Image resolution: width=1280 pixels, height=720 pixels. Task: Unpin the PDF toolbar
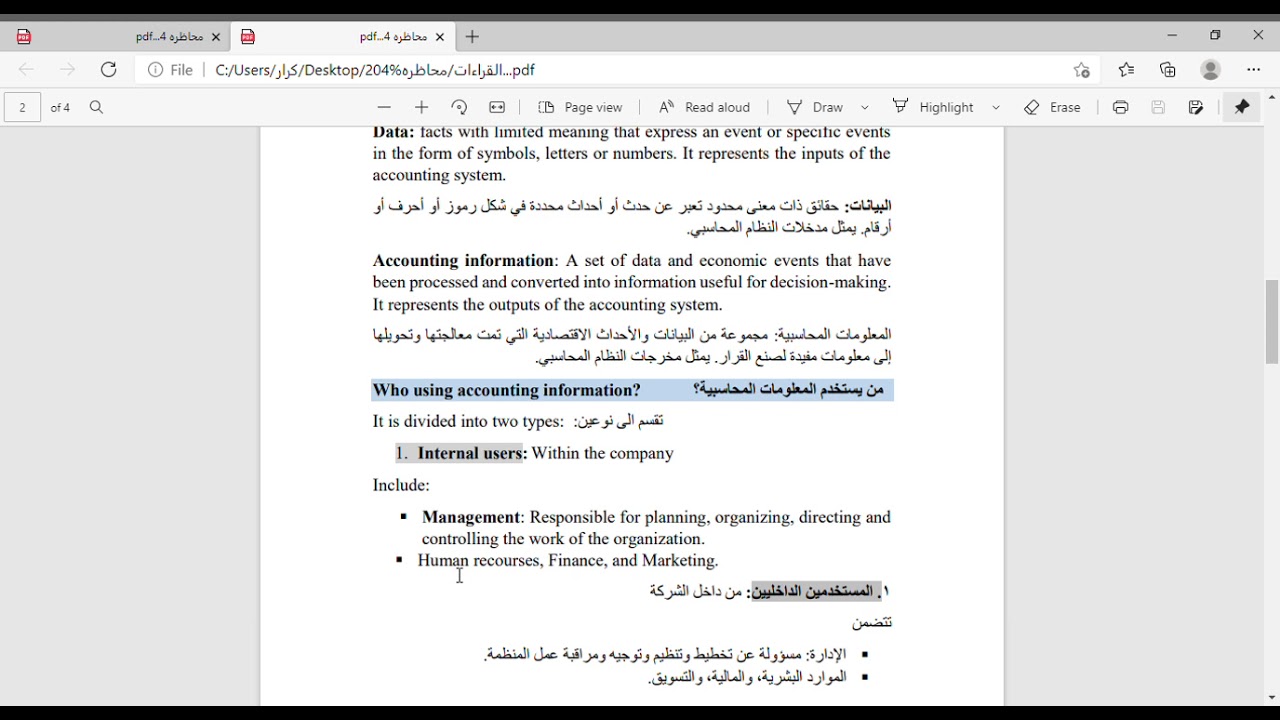tap(1242, 107)
